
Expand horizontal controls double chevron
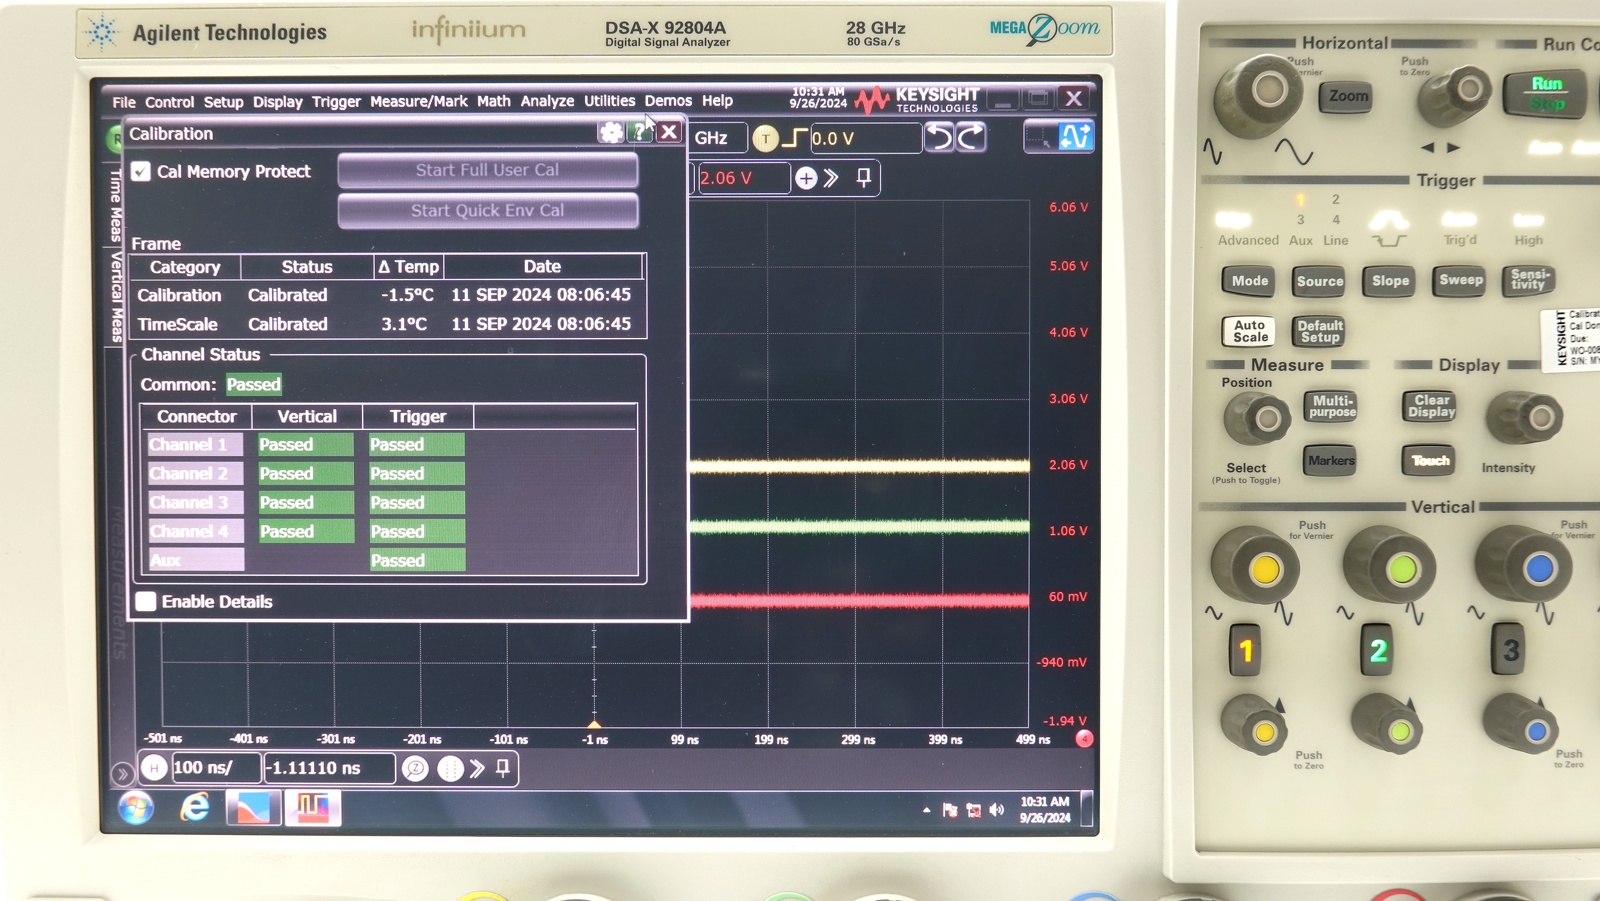coord(477,768)
